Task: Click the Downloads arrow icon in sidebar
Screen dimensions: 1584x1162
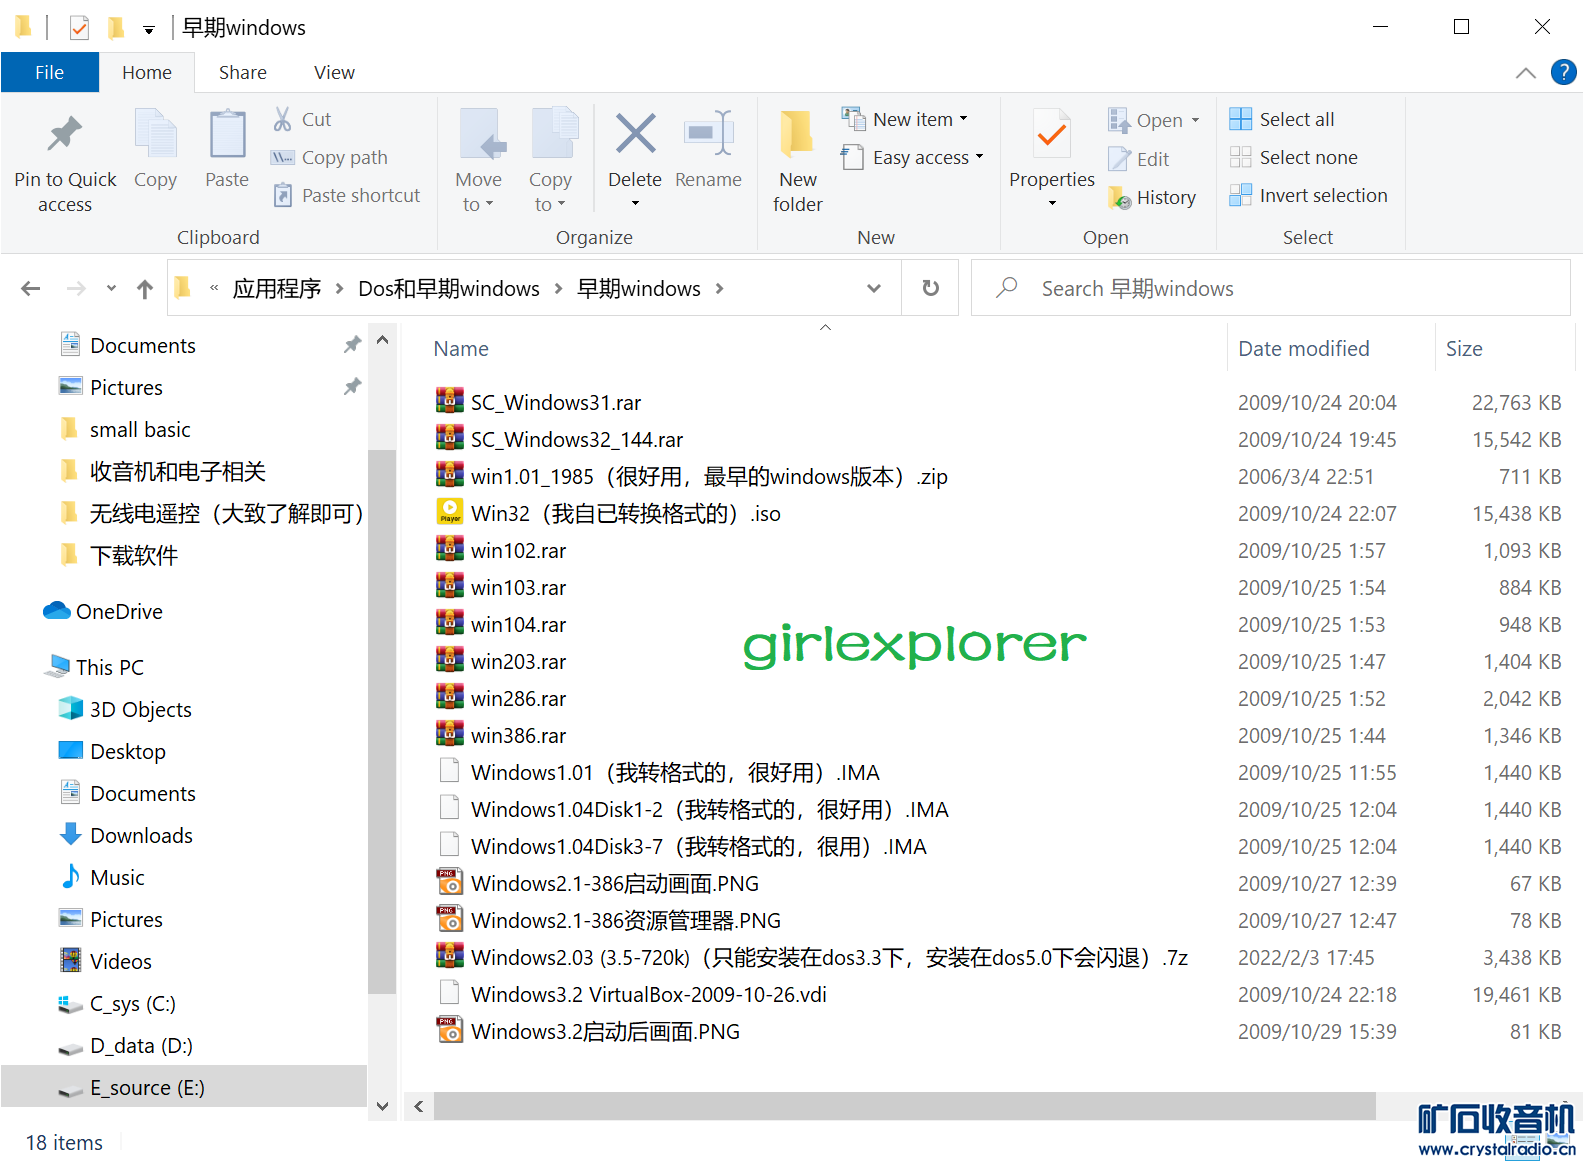Action: (x=70, y=835)
